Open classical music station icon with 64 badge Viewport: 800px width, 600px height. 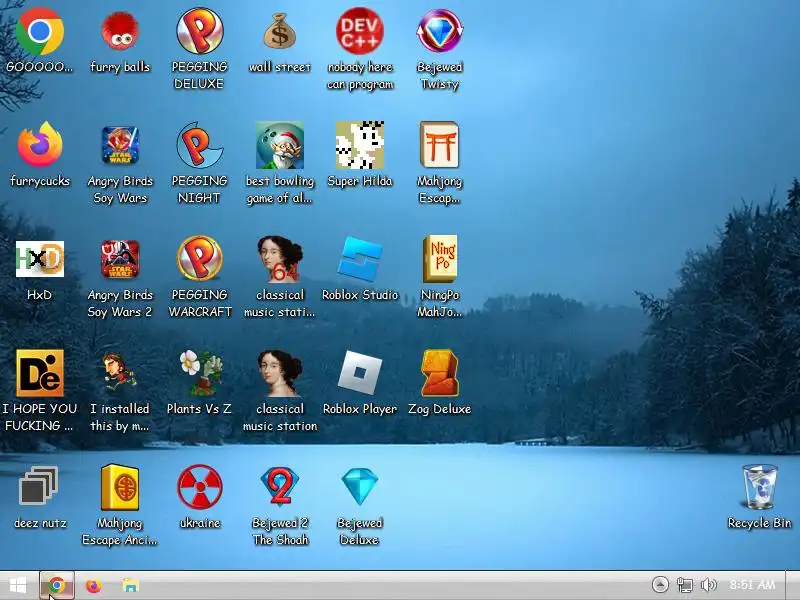click(x=280, y=259)
